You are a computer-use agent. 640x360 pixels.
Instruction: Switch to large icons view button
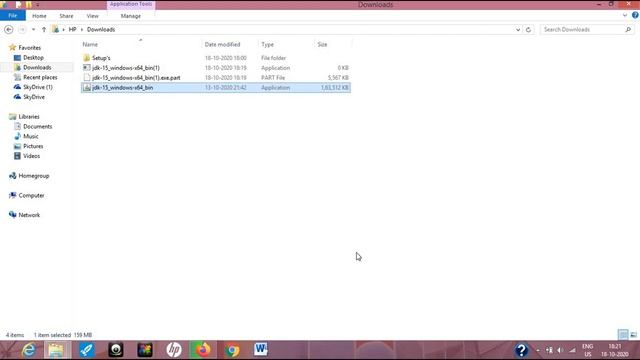pos(633,335)
